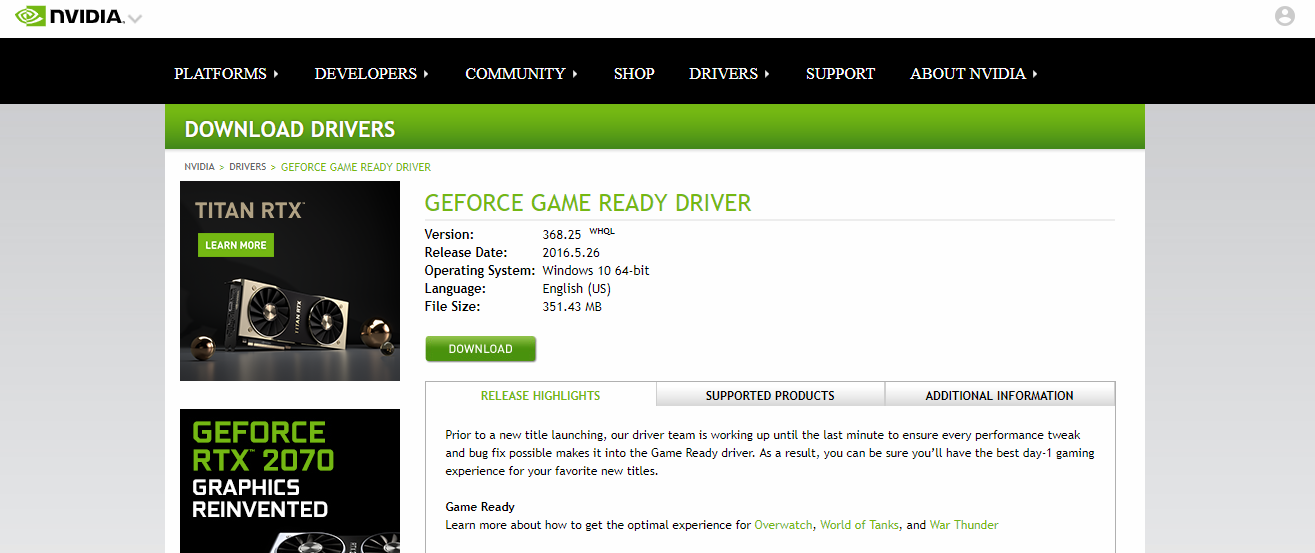Screen dimensions: 1315x553
Task: Go to Shop
Action: coord(634,73)
